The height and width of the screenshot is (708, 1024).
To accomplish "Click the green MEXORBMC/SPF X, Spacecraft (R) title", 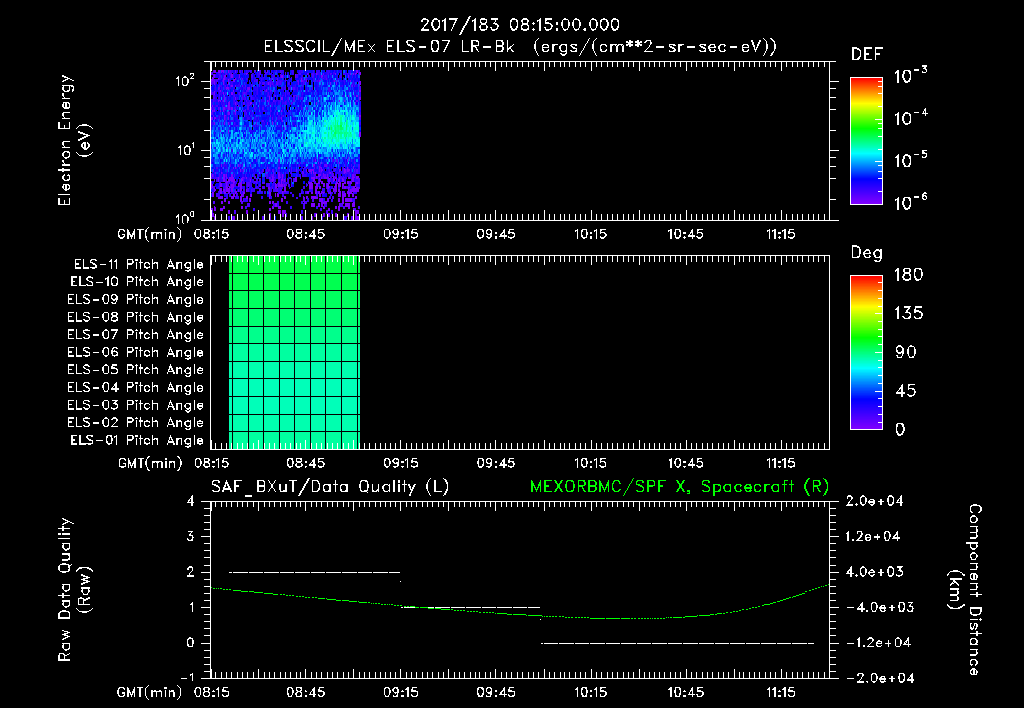I will tap(679, 487).
